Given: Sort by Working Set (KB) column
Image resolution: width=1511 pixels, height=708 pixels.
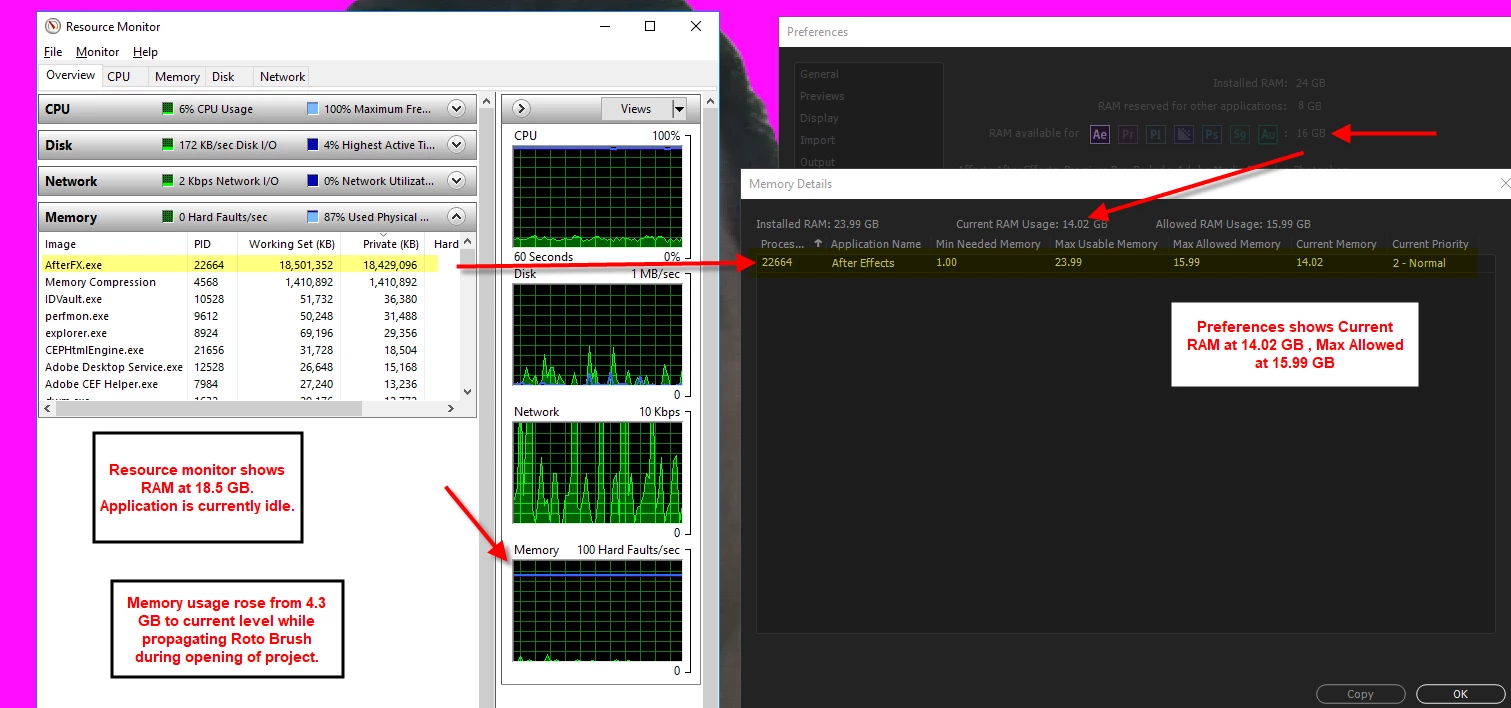Looking at the screenshot, I should coord(288,244).
